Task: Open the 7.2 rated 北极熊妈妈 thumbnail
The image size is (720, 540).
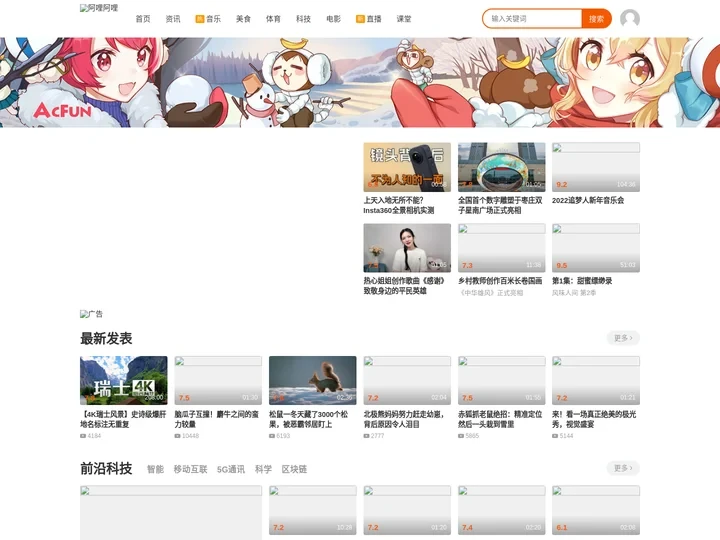Action: (407, 380)
